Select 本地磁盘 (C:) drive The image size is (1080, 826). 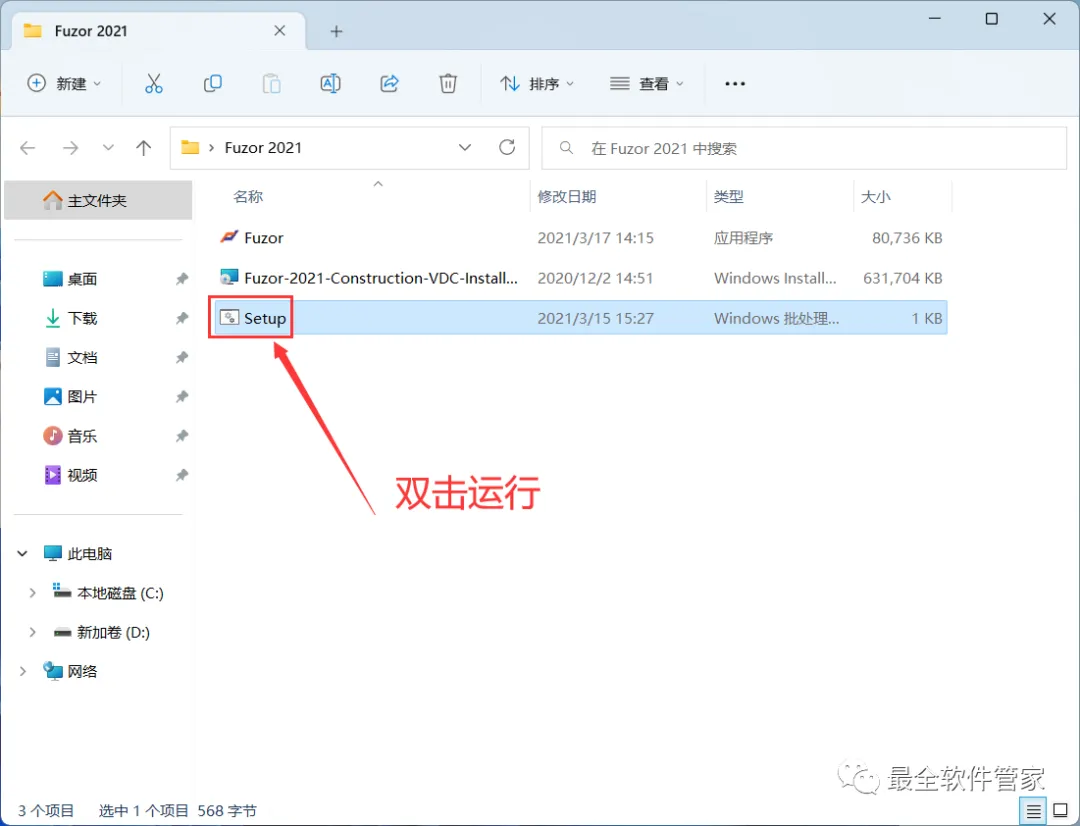pos(120,592)
